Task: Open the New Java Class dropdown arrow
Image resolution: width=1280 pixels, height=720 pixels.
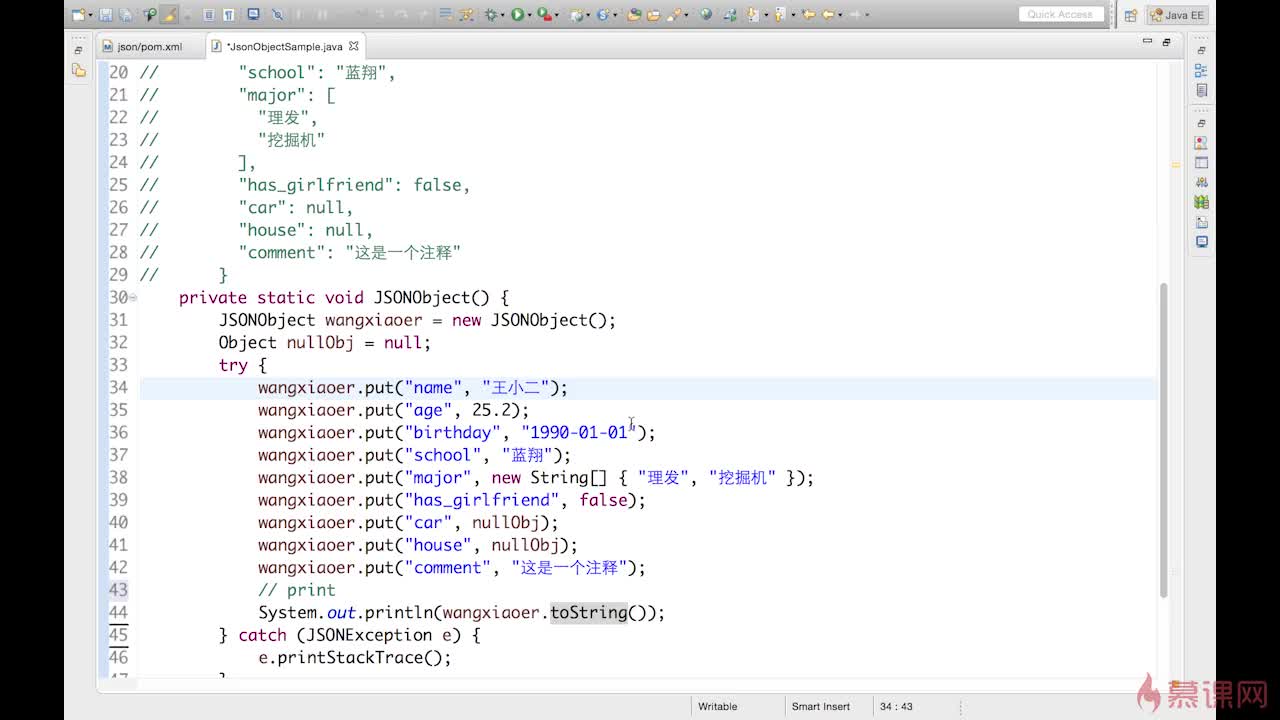Action: tap(615, 15)
